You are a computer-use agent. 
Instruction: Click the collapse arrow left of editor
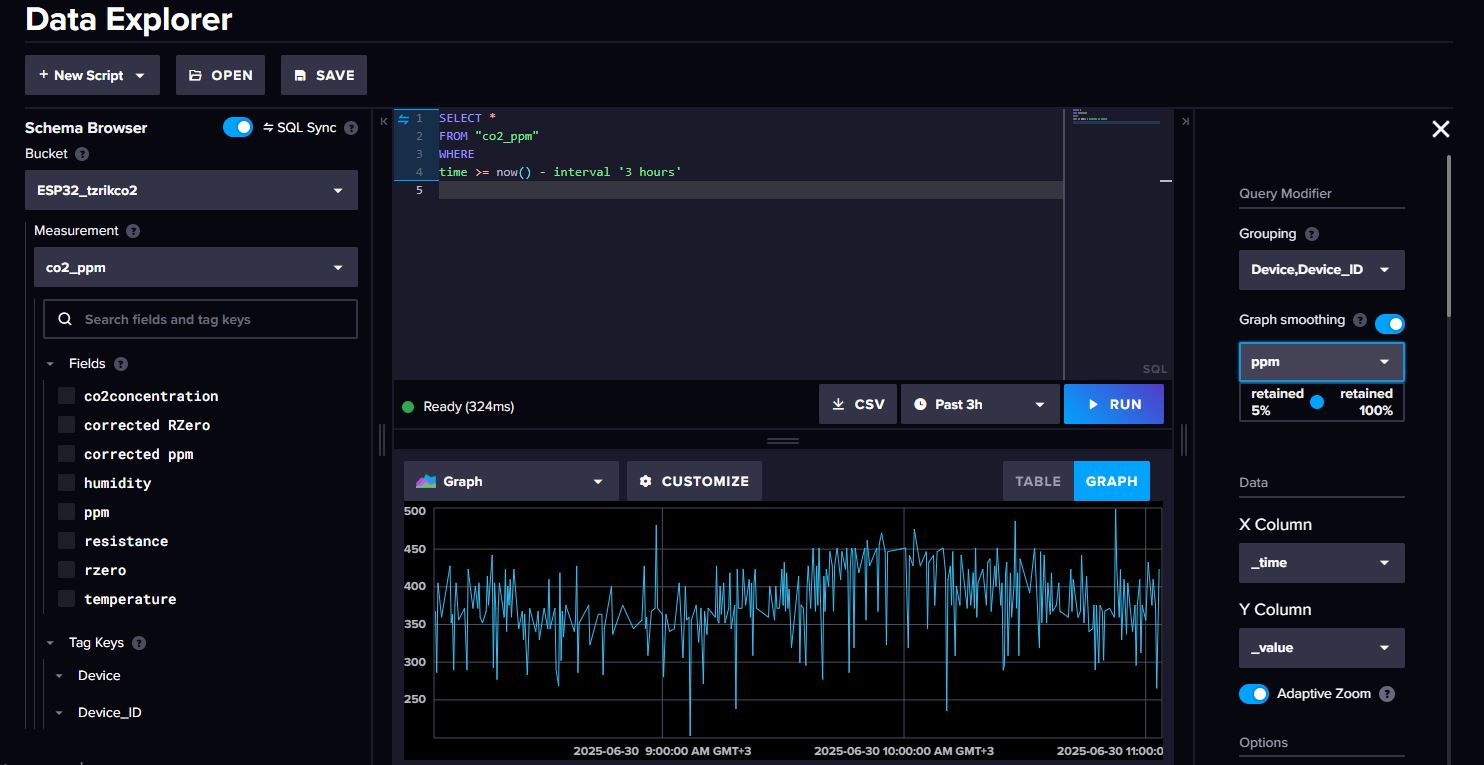click(x=384, y=121)
